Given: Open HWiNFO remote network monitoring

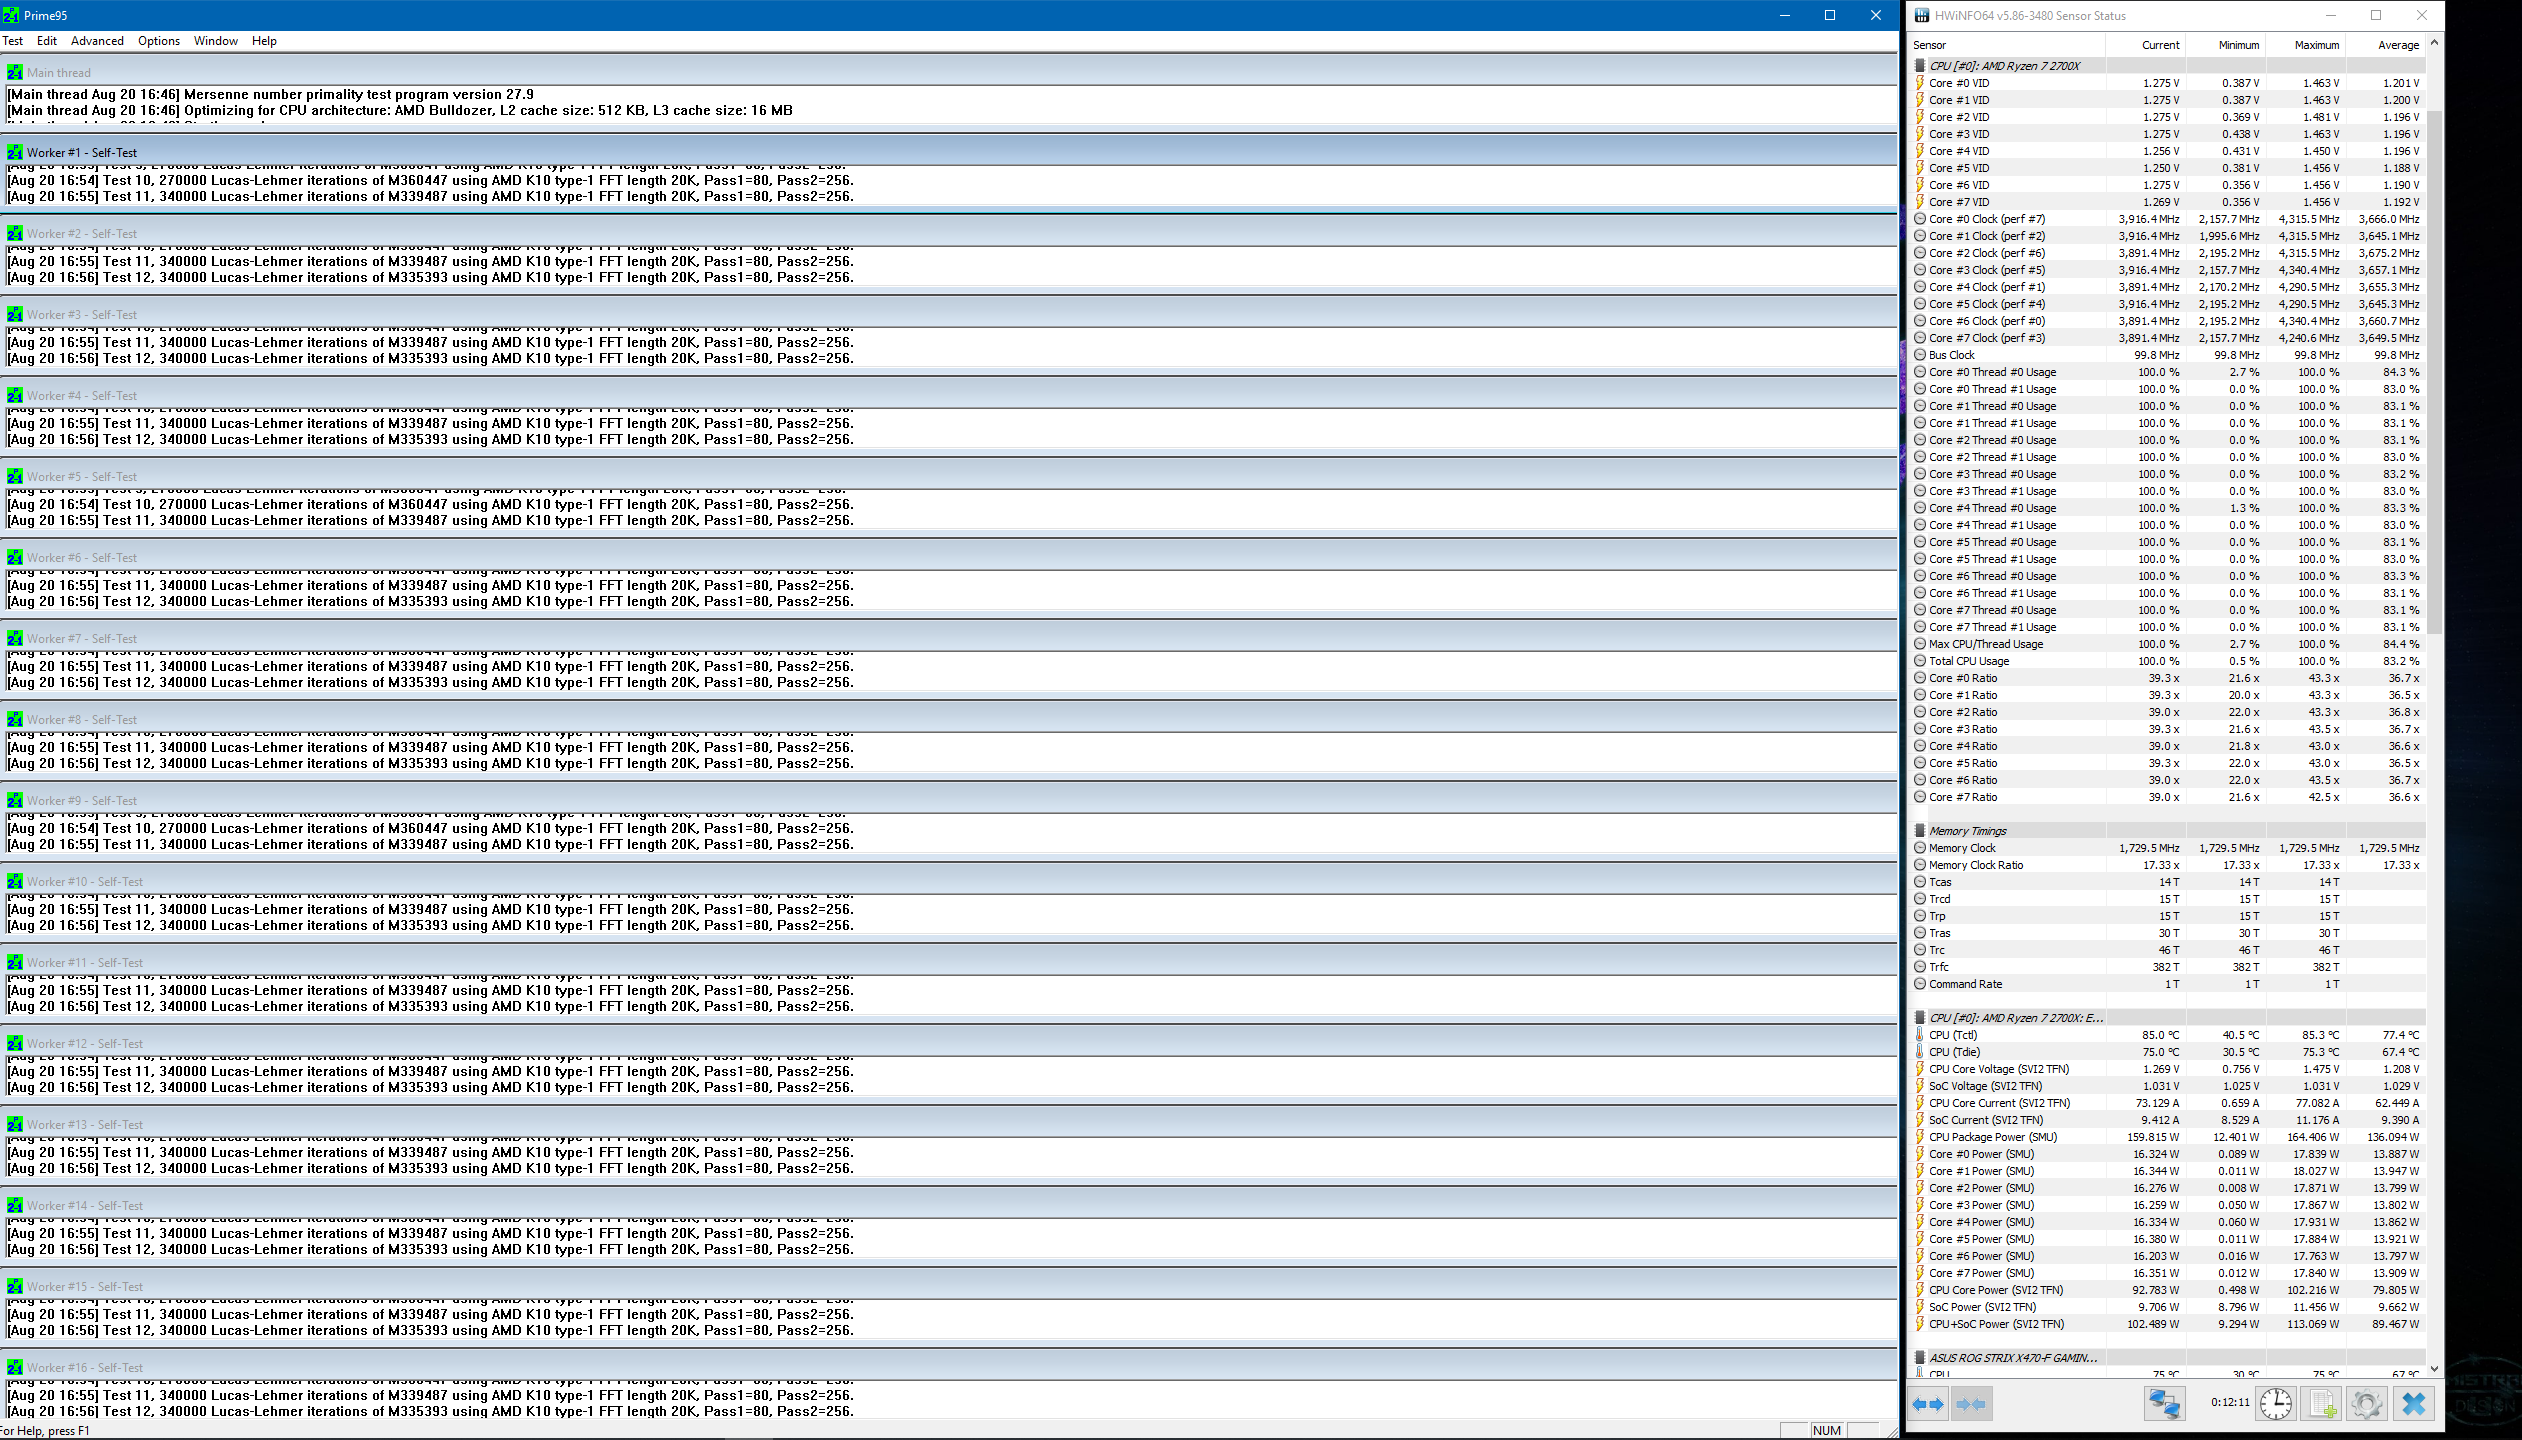Looking at the screenshot, I should click(x=2163, y=1404).
